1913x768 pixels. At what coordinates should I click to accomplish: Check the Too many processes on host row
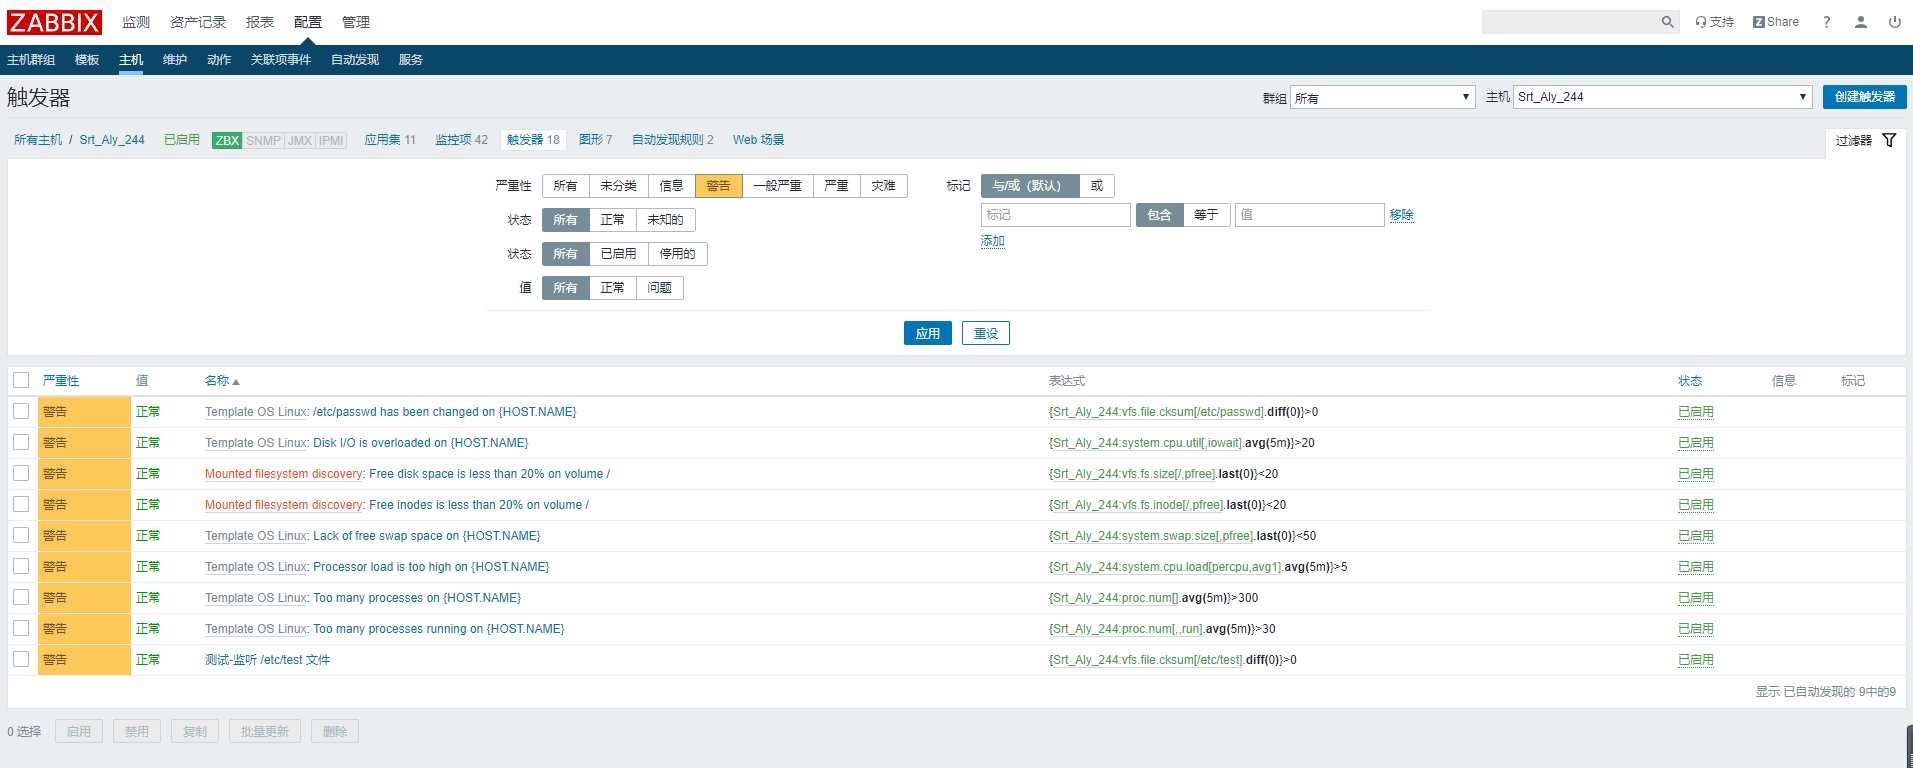[x=21, y=597]
